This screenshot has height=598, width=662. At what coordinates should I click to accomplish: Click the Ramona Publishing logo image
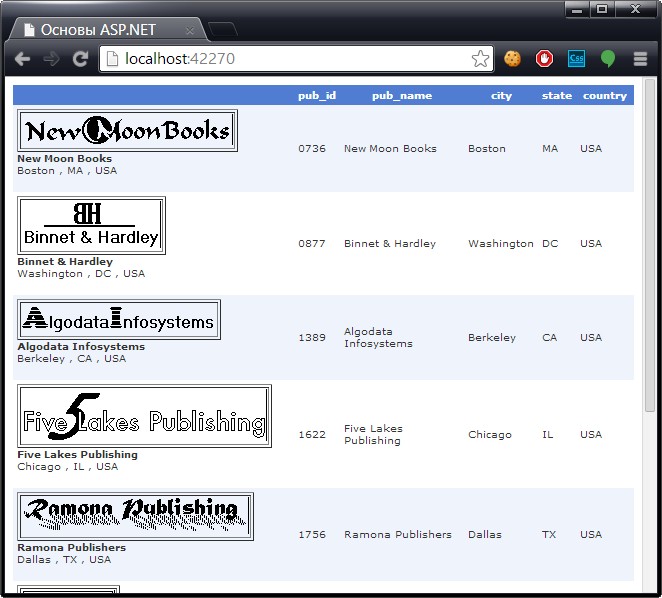click(x=135, y=516)
